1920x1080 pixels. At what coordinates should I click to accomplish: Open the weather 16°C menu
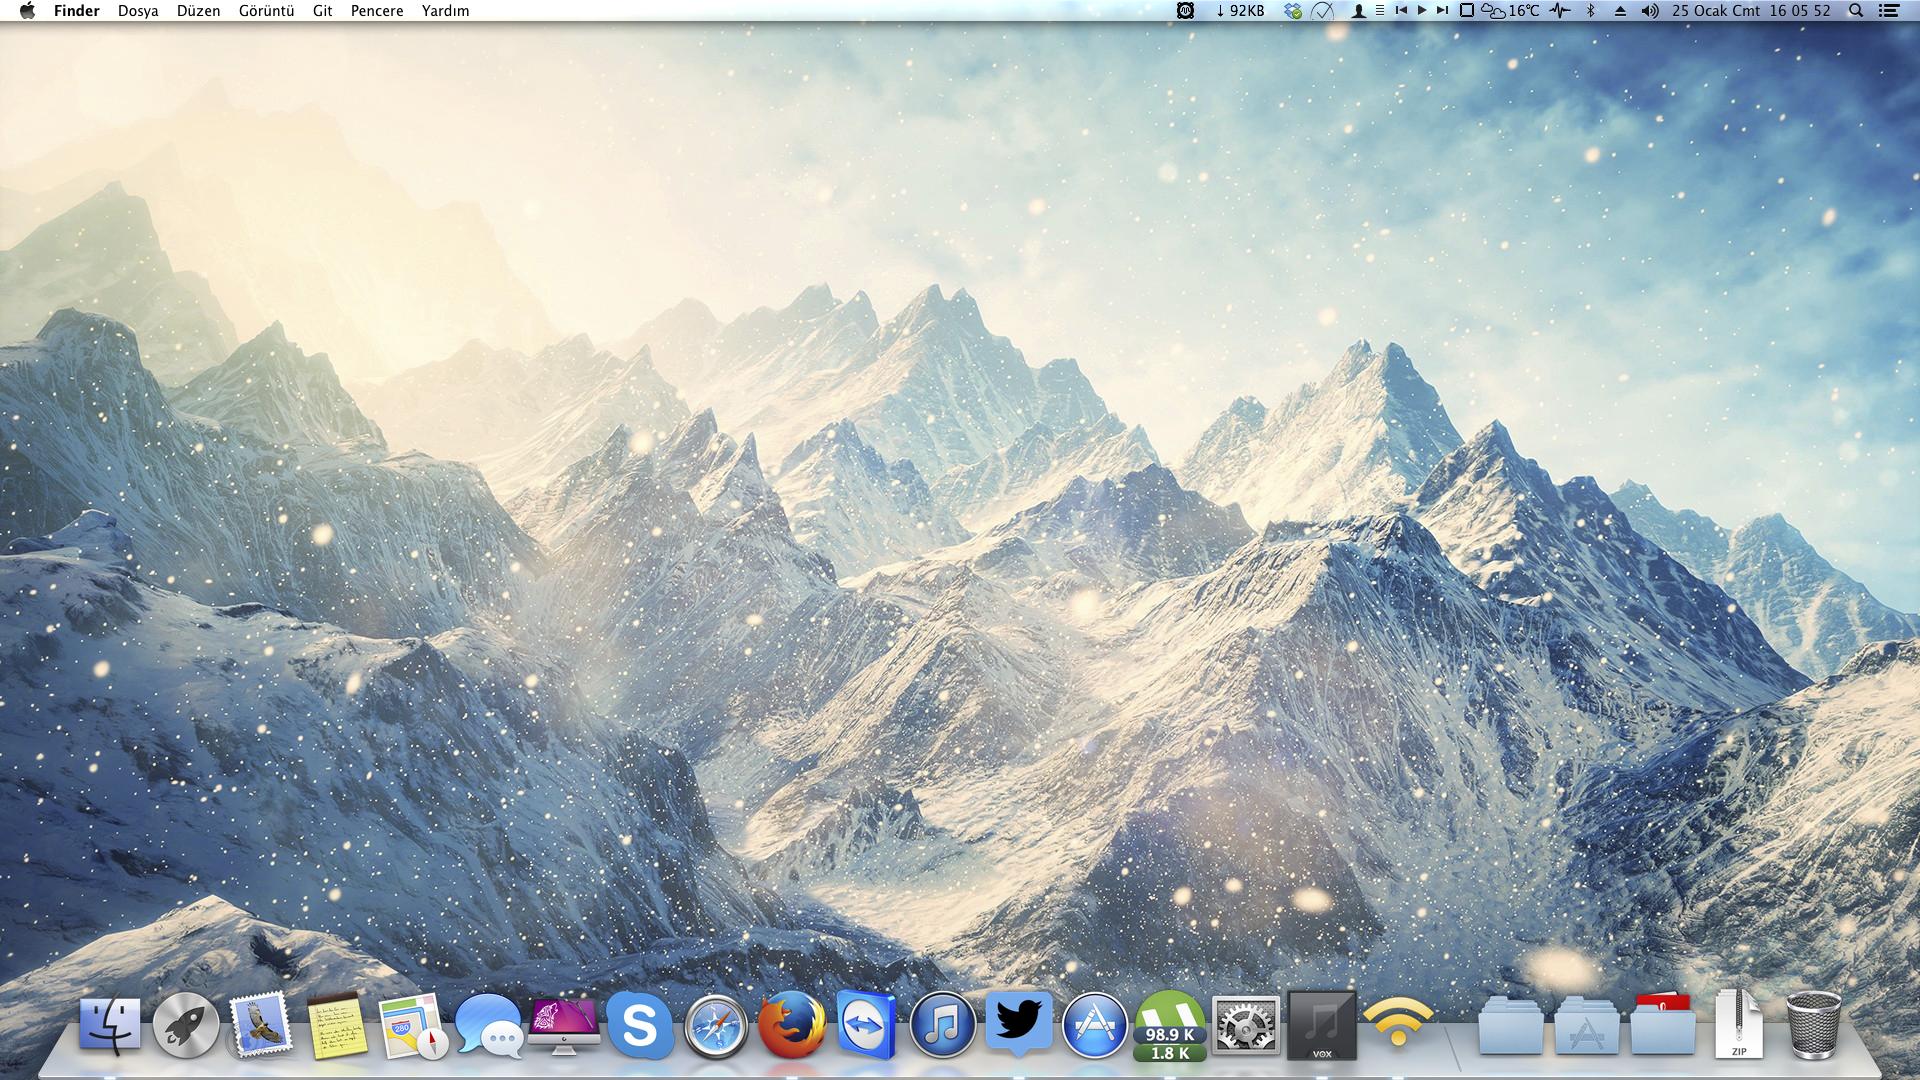click(1511, 11)
